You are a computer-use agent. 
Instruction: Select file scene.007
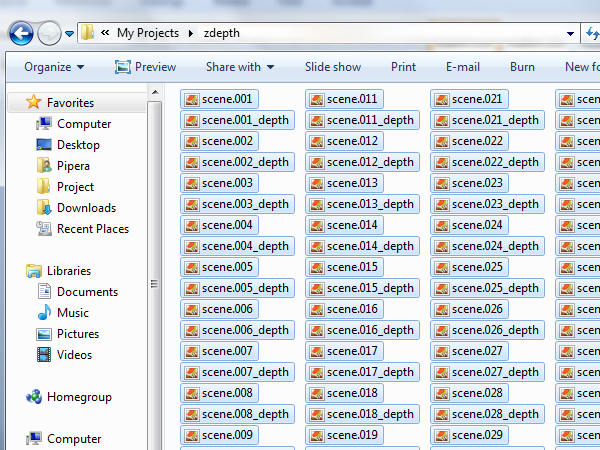(219, 351)
